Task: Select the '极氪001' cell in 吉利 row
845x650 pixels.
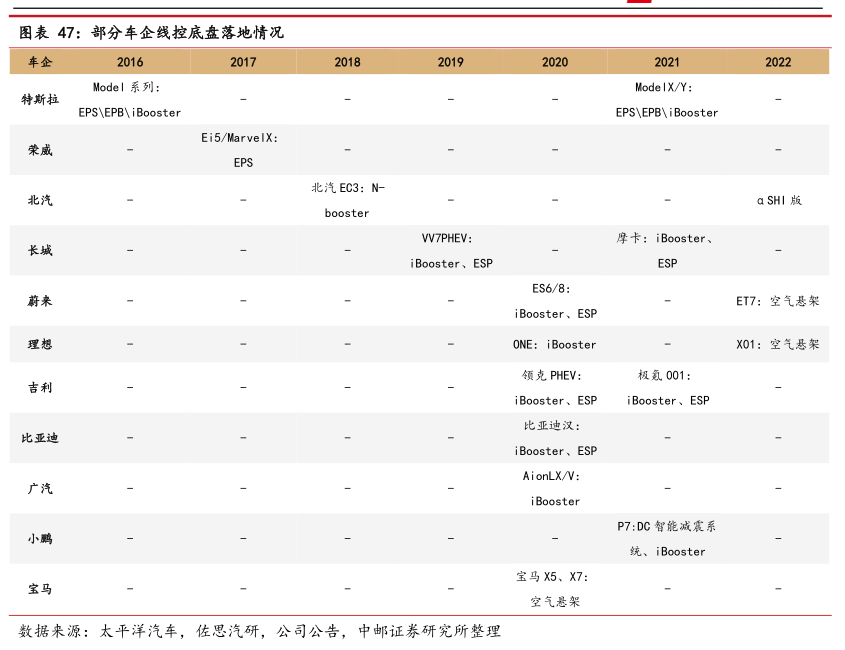Action: coord(667,388)
